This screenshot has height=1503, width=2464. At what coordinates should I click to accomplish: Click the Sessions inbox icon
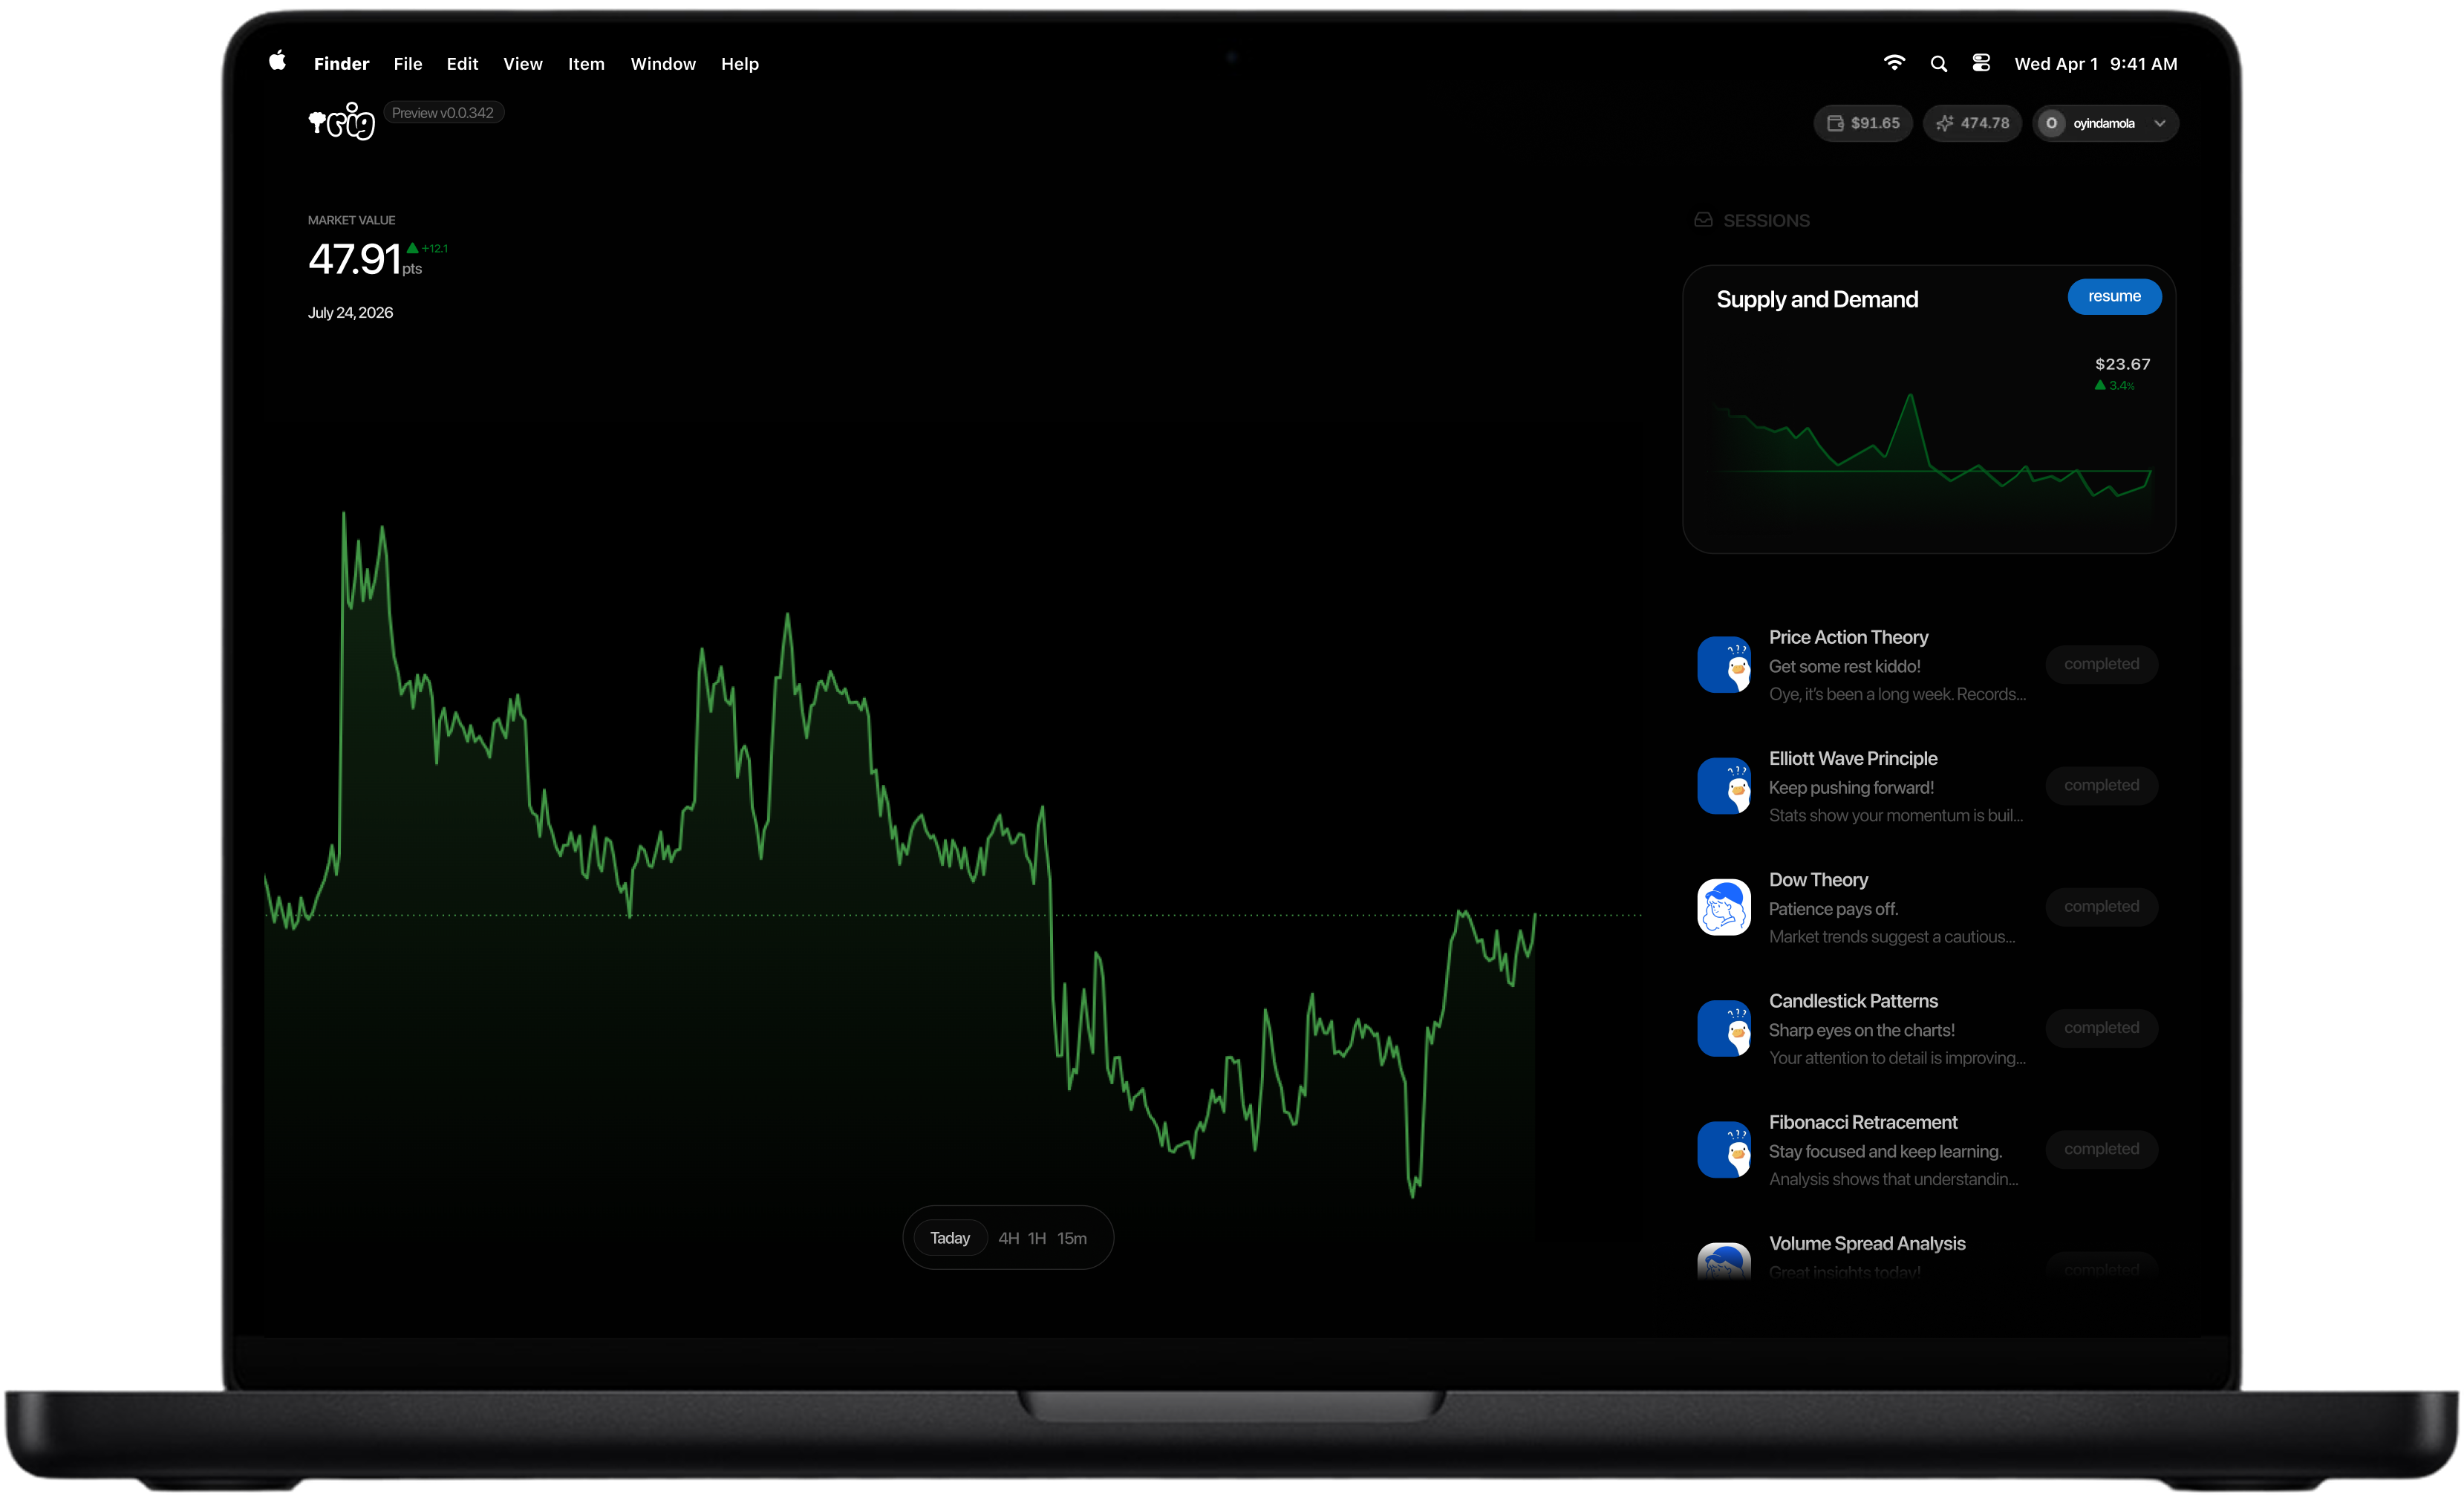click(x=1703, y=220)
